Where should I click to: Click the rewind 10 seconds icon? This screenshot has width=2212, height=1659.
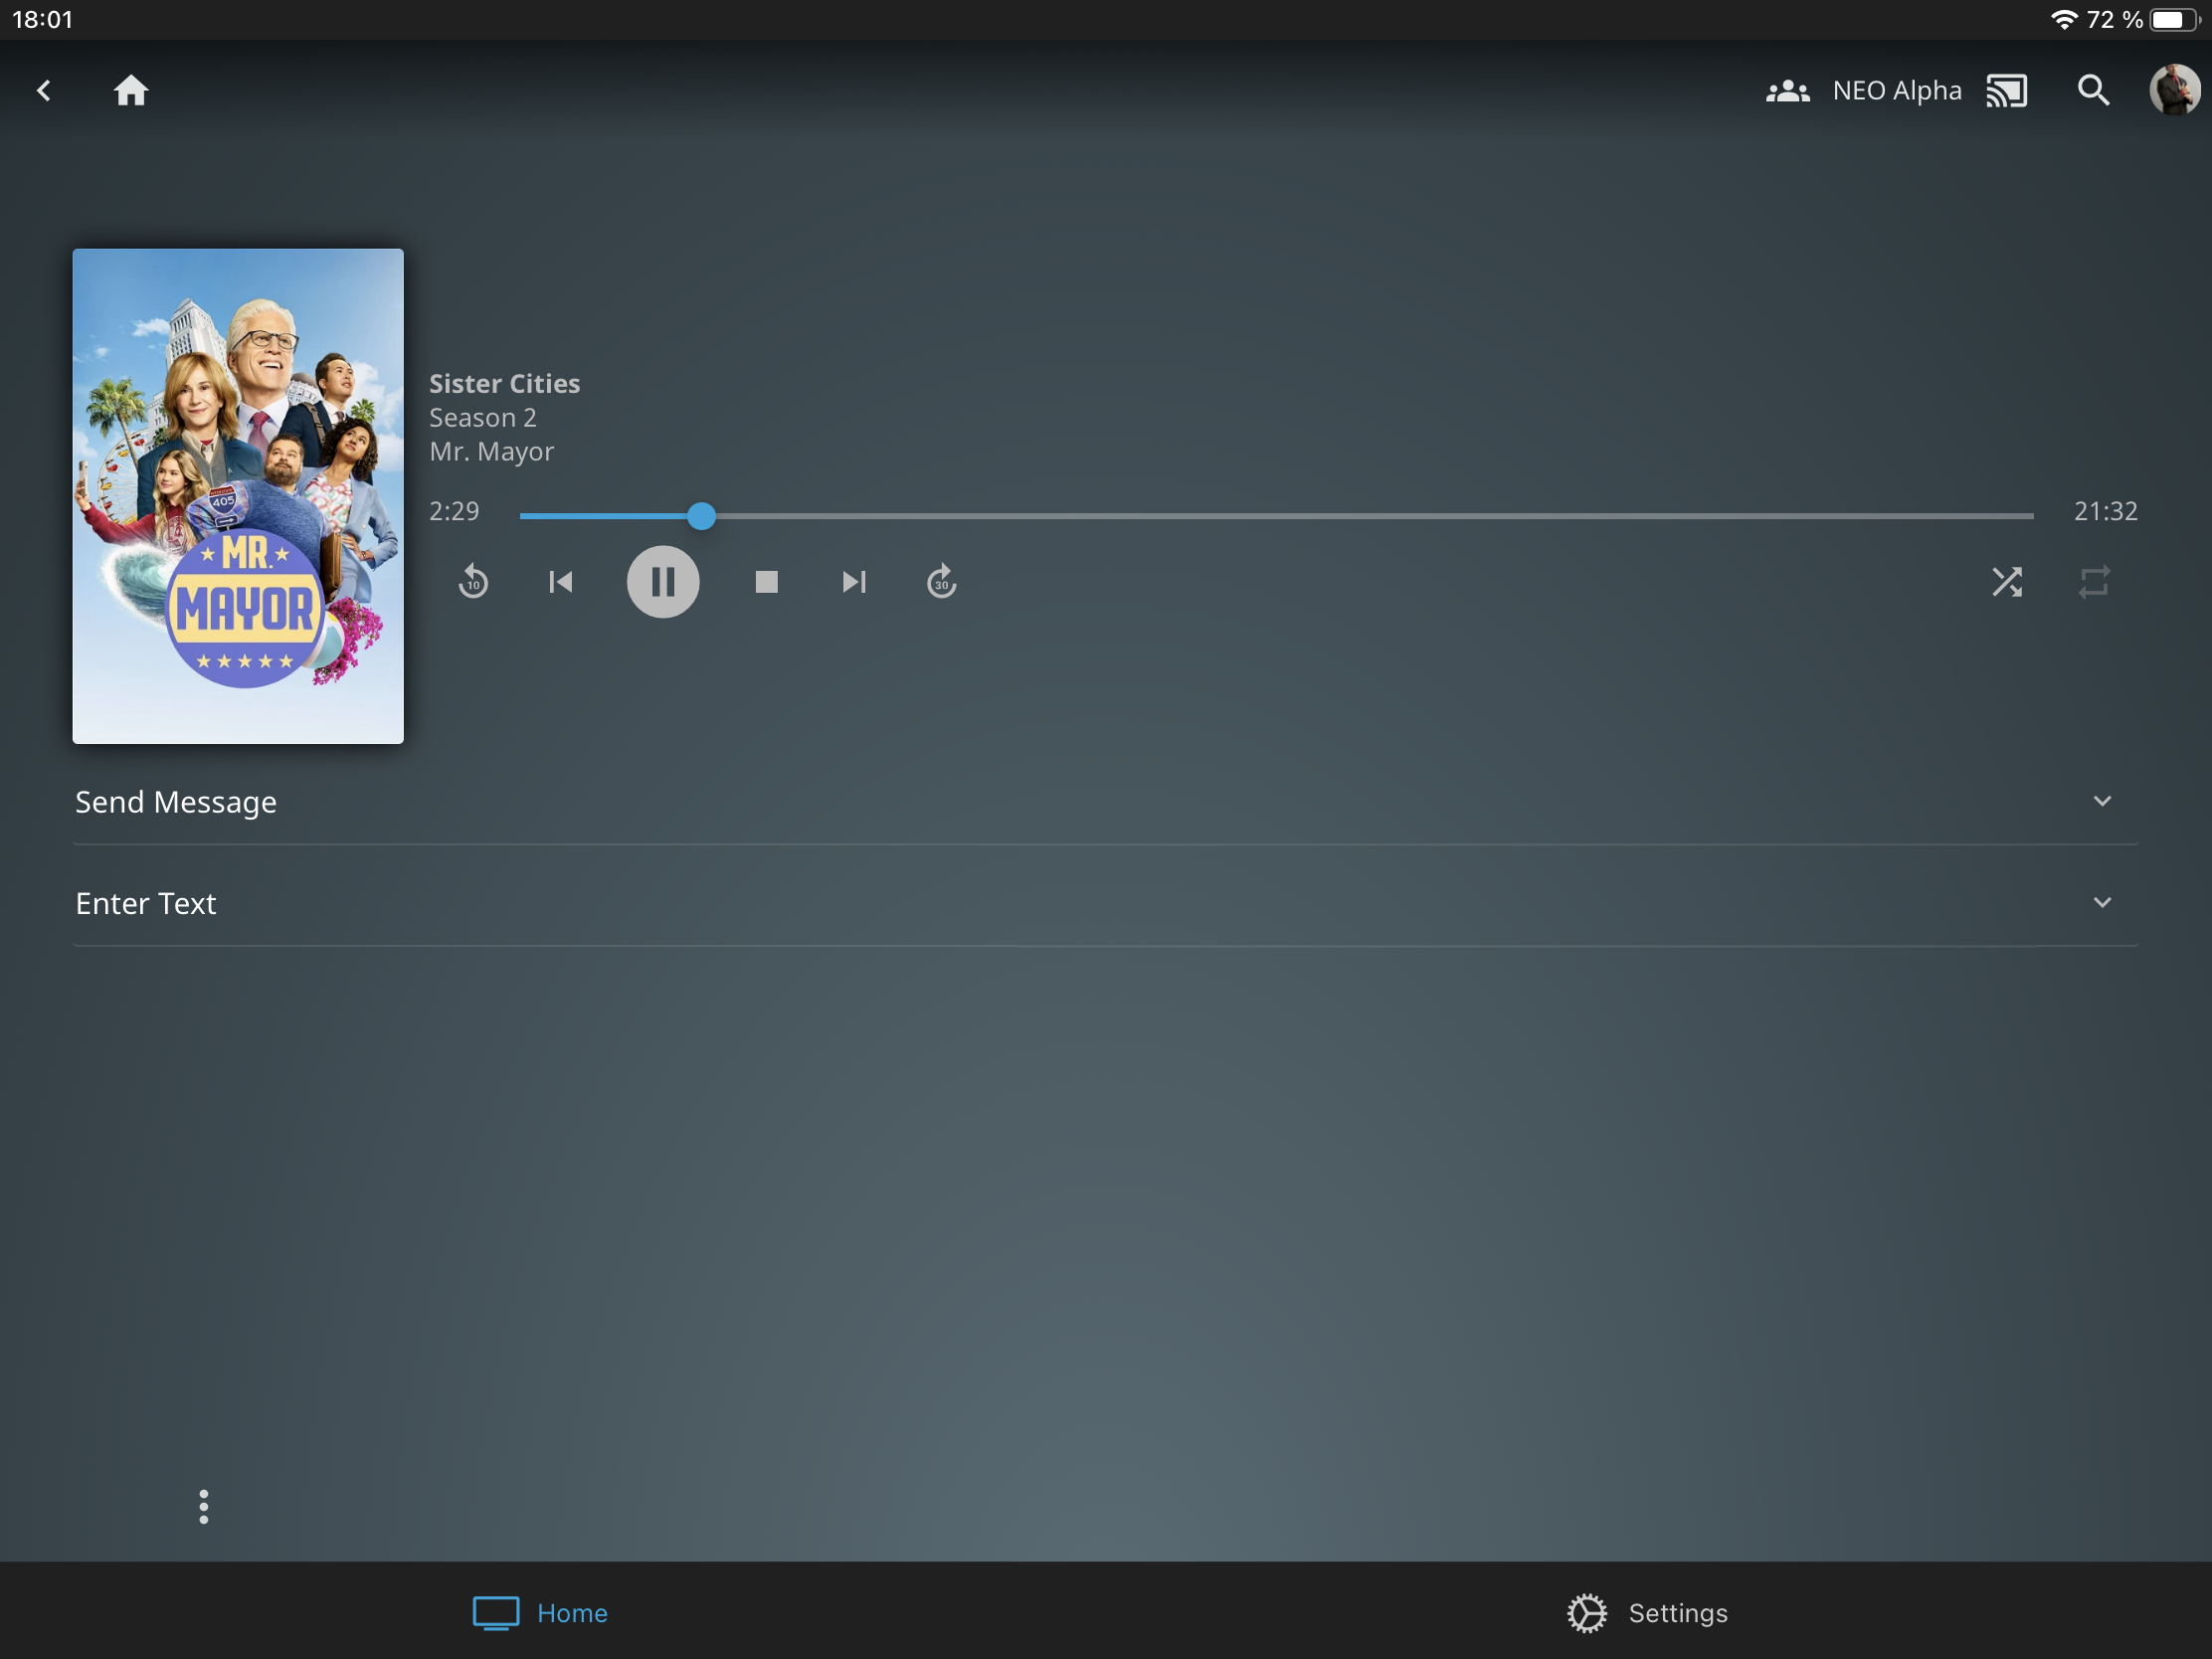click(x=473, y=582)
